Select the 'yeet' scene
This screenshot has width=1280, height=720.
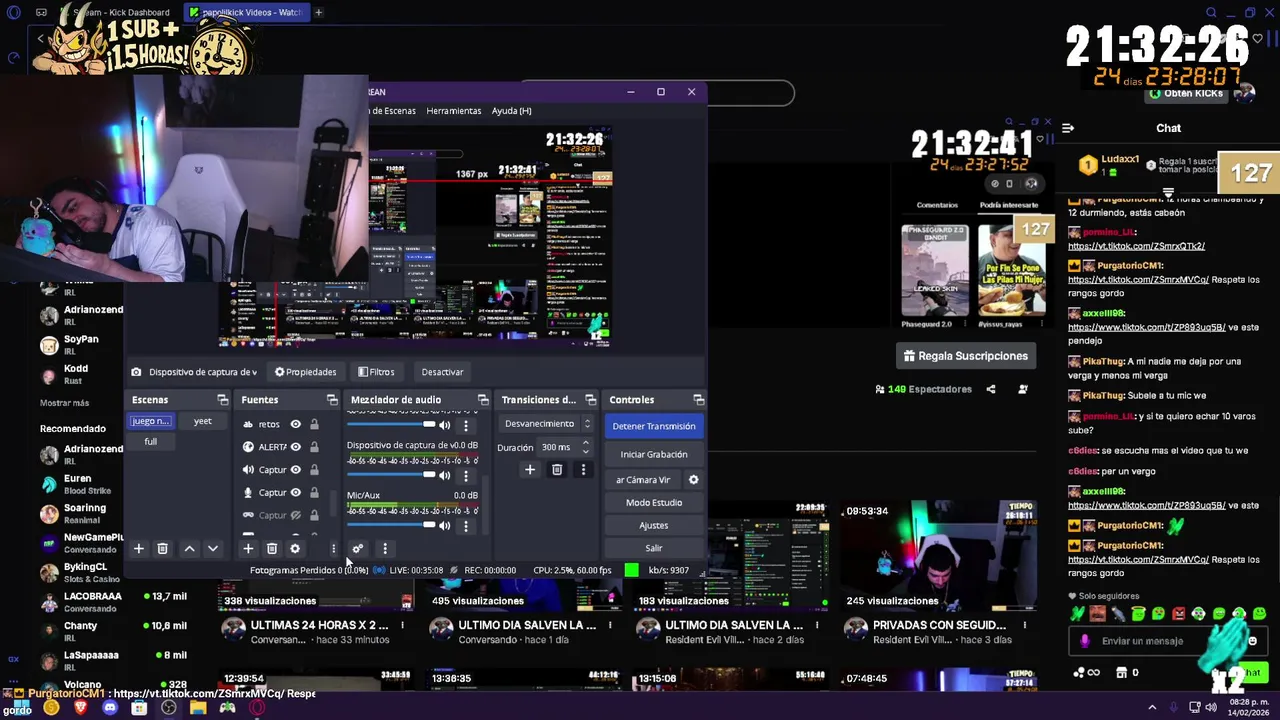[x=203, y=421]
